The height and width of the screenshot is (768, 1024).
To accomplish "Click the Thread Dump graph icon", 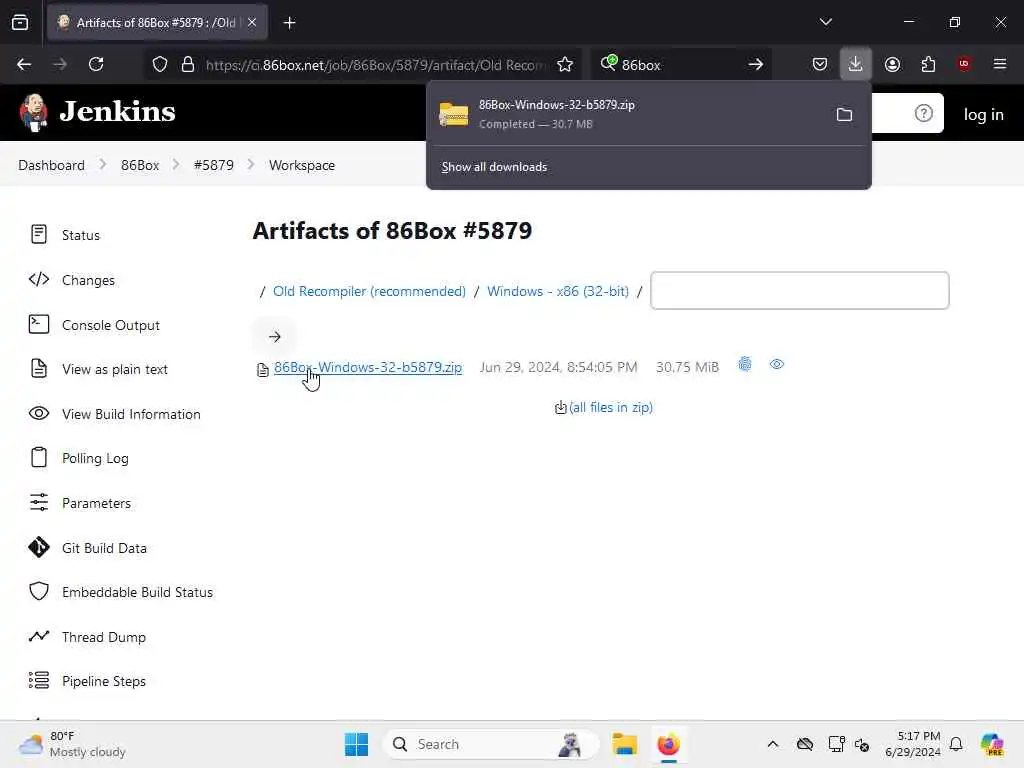I will [x=39, y=636].
